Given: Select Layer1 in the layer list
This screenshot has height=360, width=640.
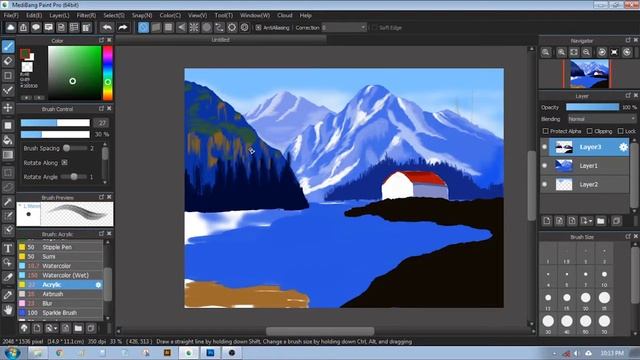Looking at the screenshot, I should click(x=588, y=166).
